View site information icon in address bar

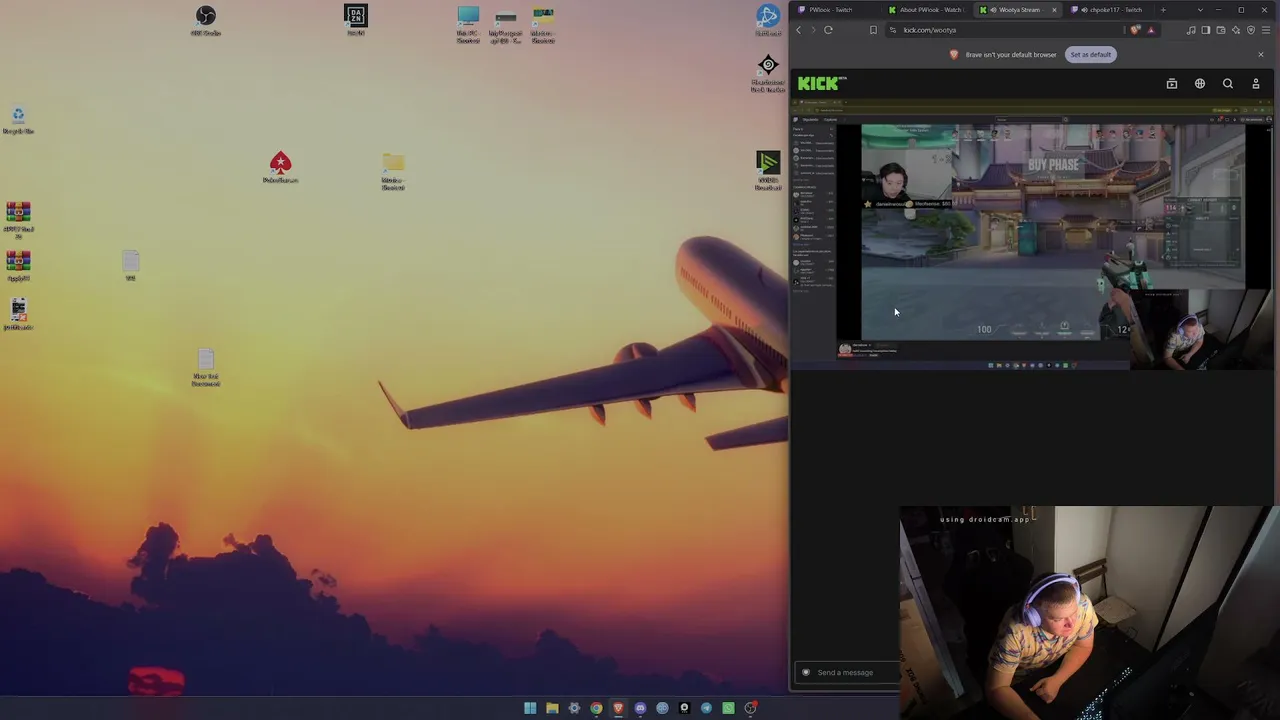coord(892,30)
